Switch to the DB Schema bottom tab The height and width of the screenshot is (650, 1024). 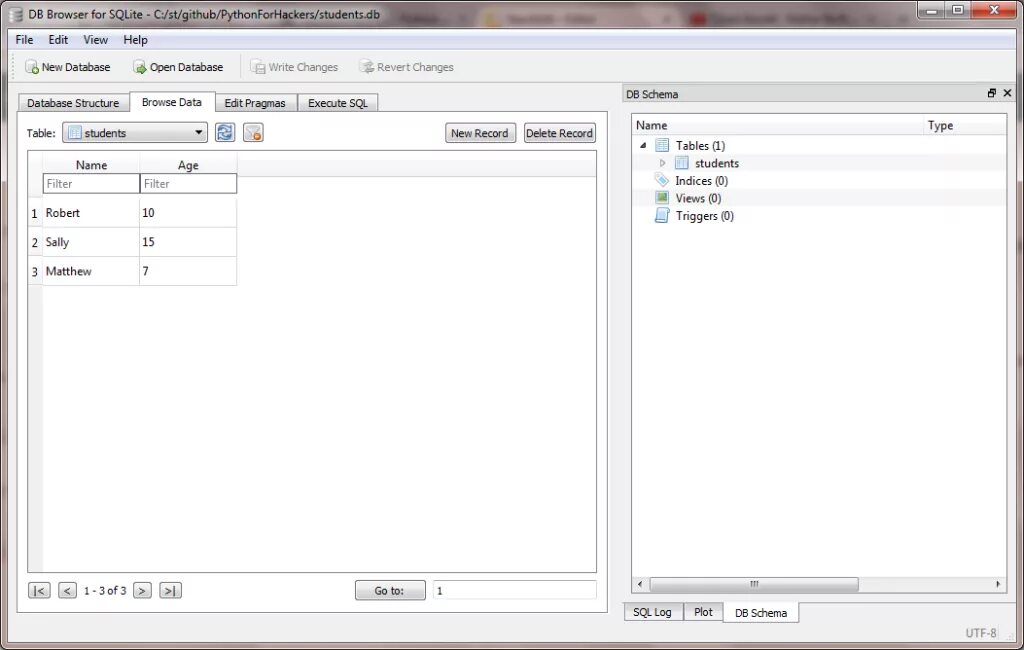(761, 613)
